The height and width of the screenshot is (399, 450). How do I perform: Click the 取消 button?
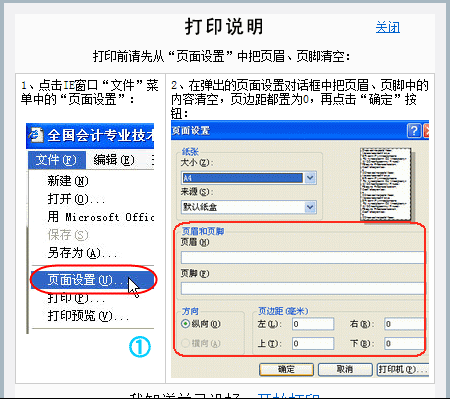(345, 369)
